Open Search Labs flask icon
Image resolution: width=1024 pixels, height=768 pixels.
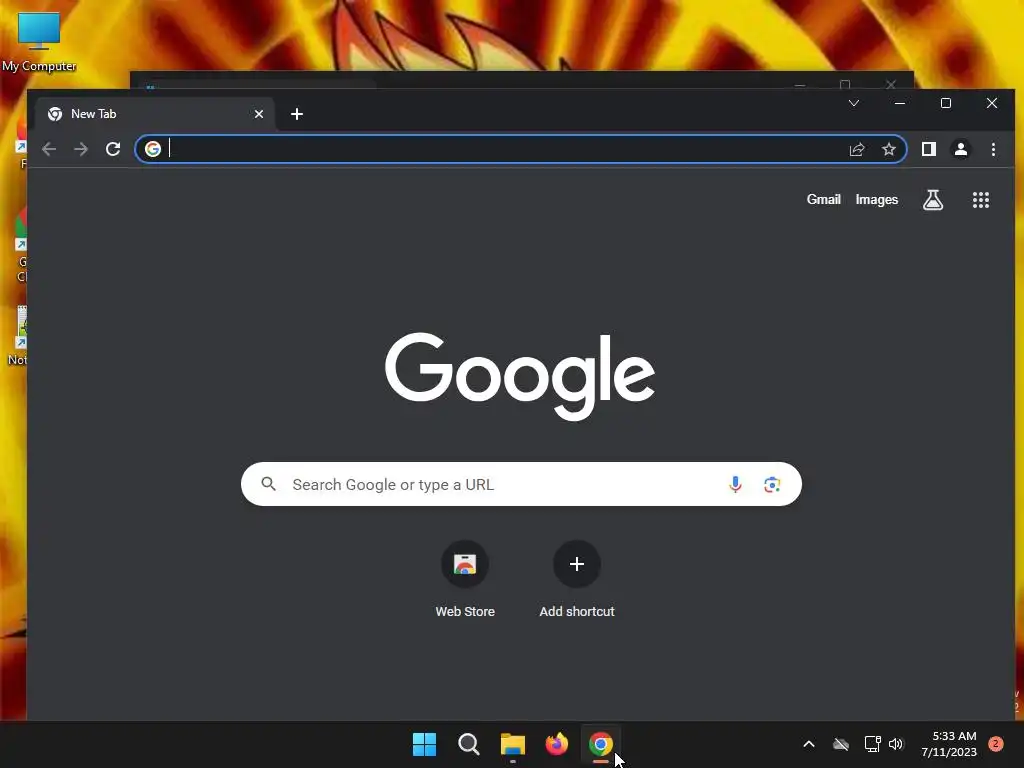[933, 200]
